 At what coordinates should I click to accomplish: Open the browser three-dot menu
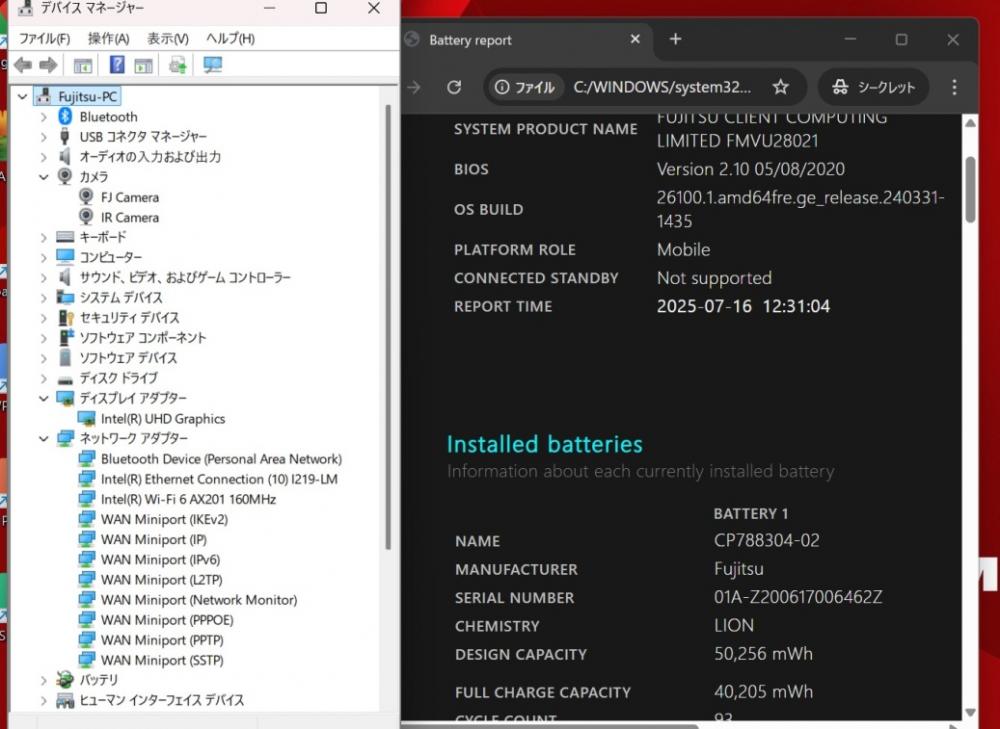[954, 87]
